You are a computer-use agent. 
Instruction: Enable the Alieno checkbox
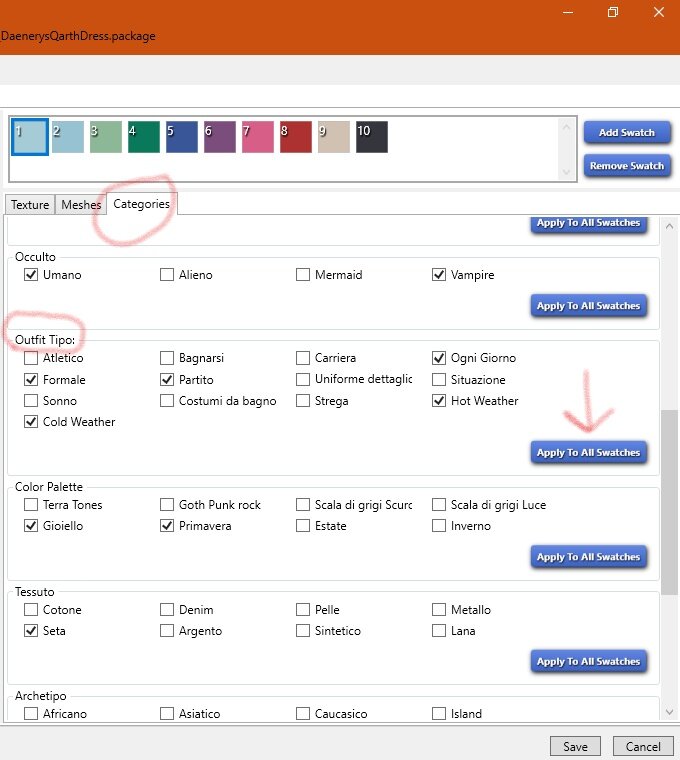pos(167,275)
